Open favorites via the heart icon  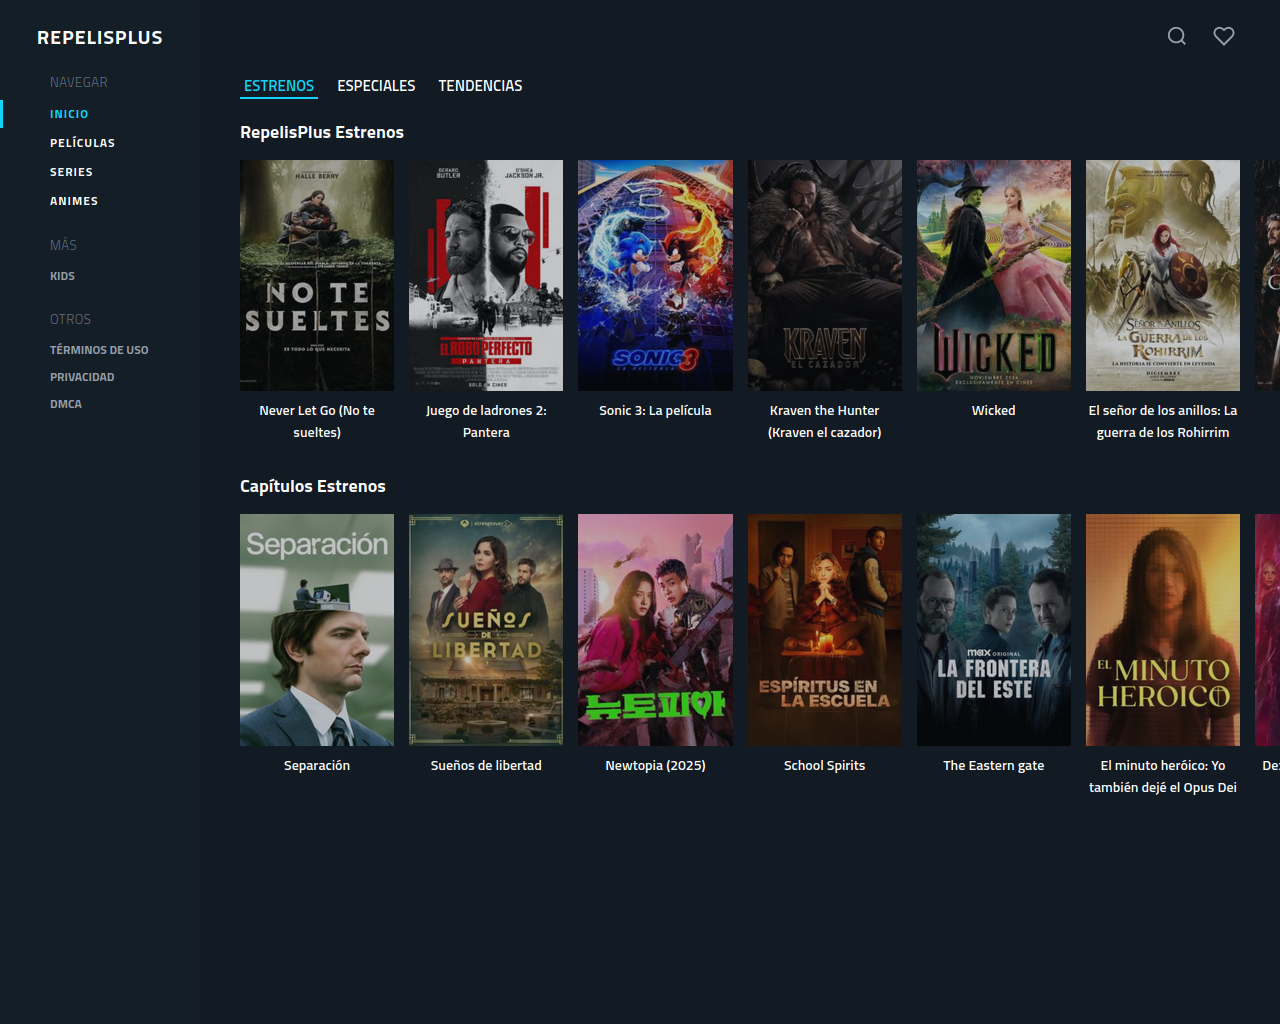coord(1224,36)
